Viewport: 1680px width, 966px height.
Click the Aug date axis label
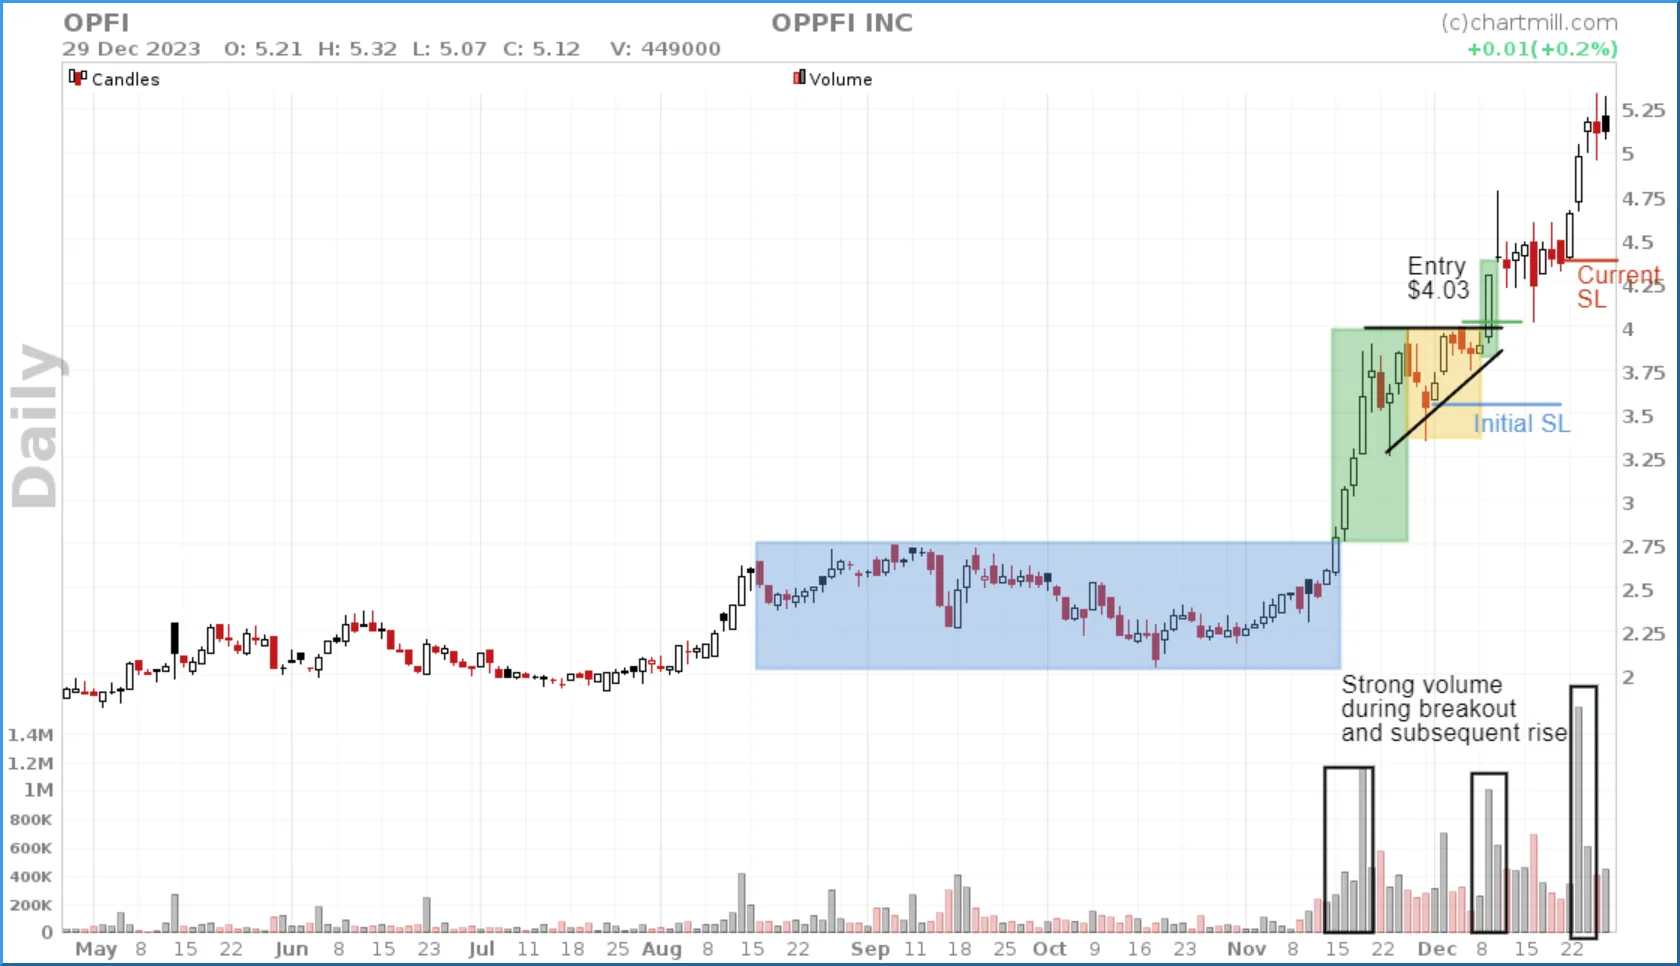point(661,949)
